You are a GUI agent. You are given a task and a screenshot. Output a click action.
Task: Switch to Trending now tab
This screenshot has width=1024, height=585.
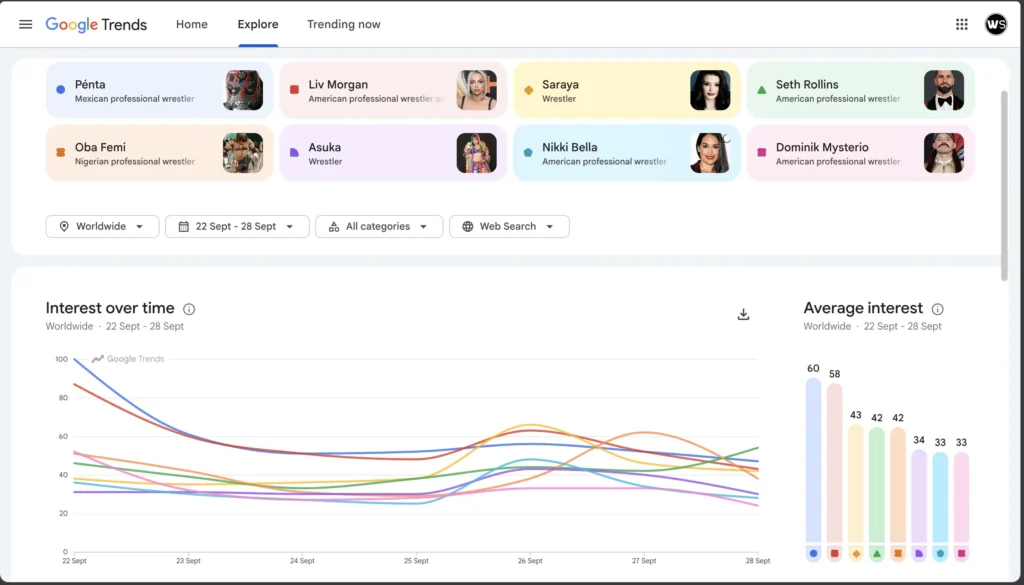click(344, 24)
